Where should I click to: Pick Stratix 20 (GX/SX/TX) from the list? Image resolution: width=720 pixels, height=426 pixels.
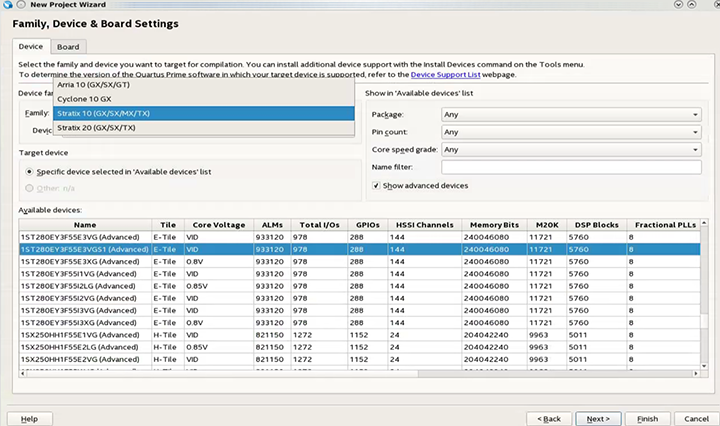click(203, 128)
